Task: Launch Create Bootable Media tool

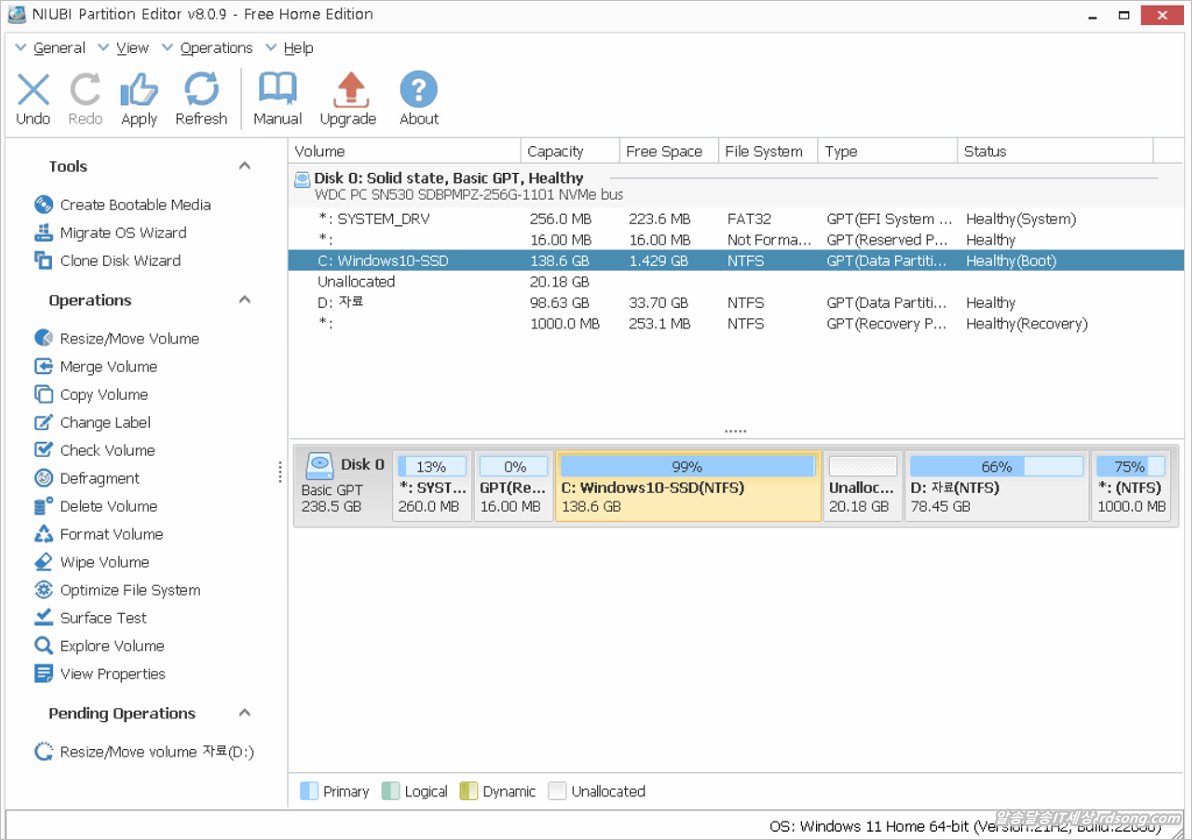Action: [x=135, y=205]
